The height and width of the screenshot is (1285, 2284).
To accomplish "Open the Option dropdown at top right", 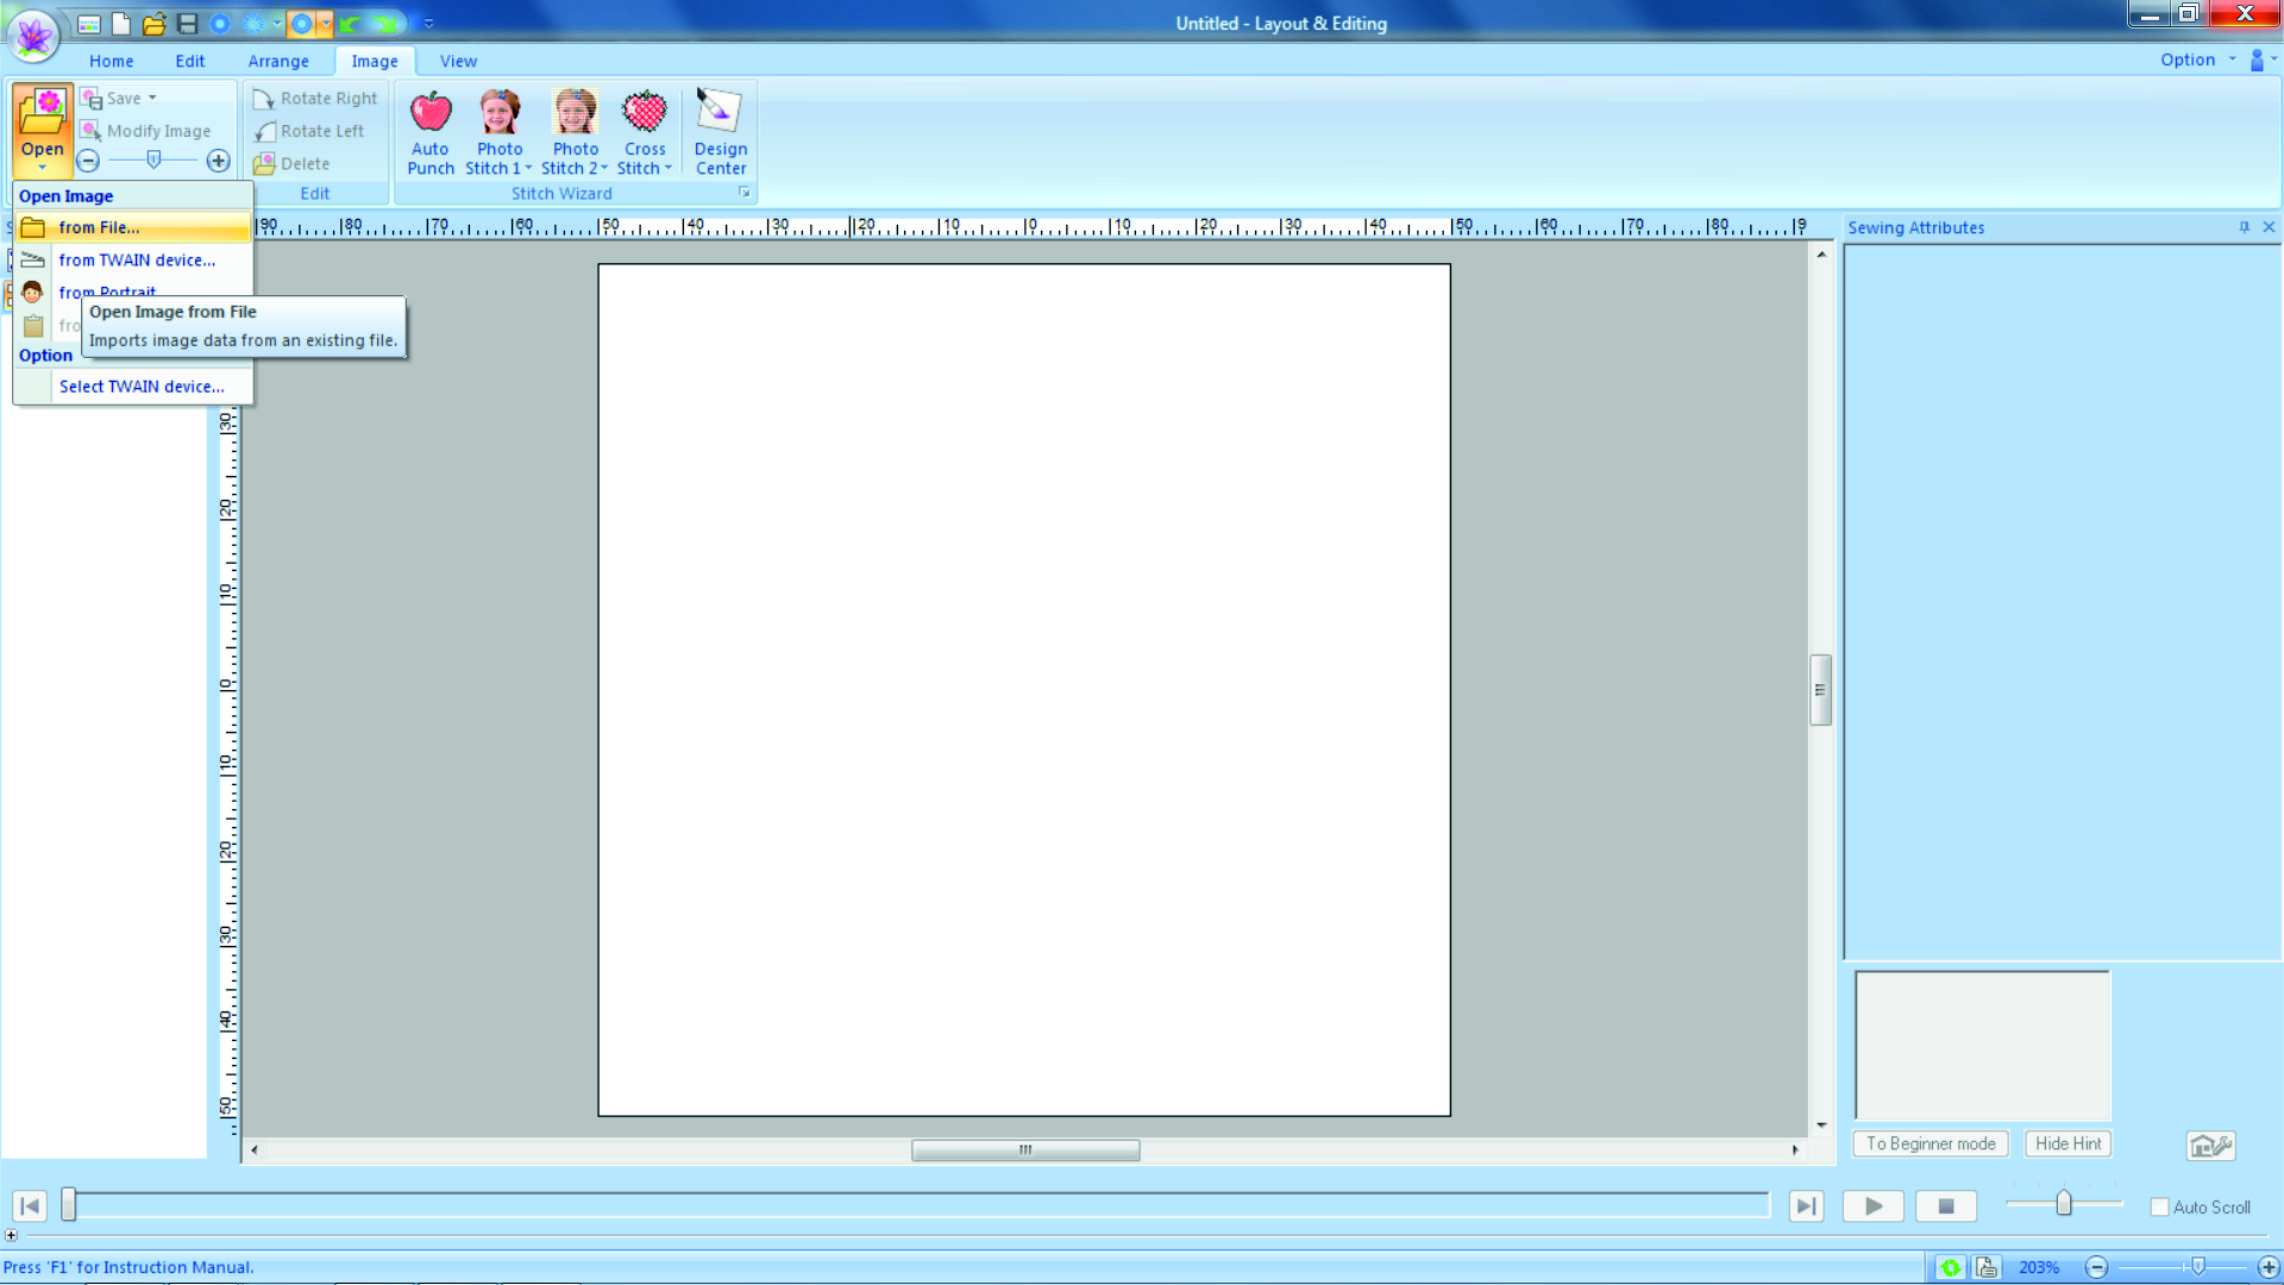I will (x=2197, y=60).
